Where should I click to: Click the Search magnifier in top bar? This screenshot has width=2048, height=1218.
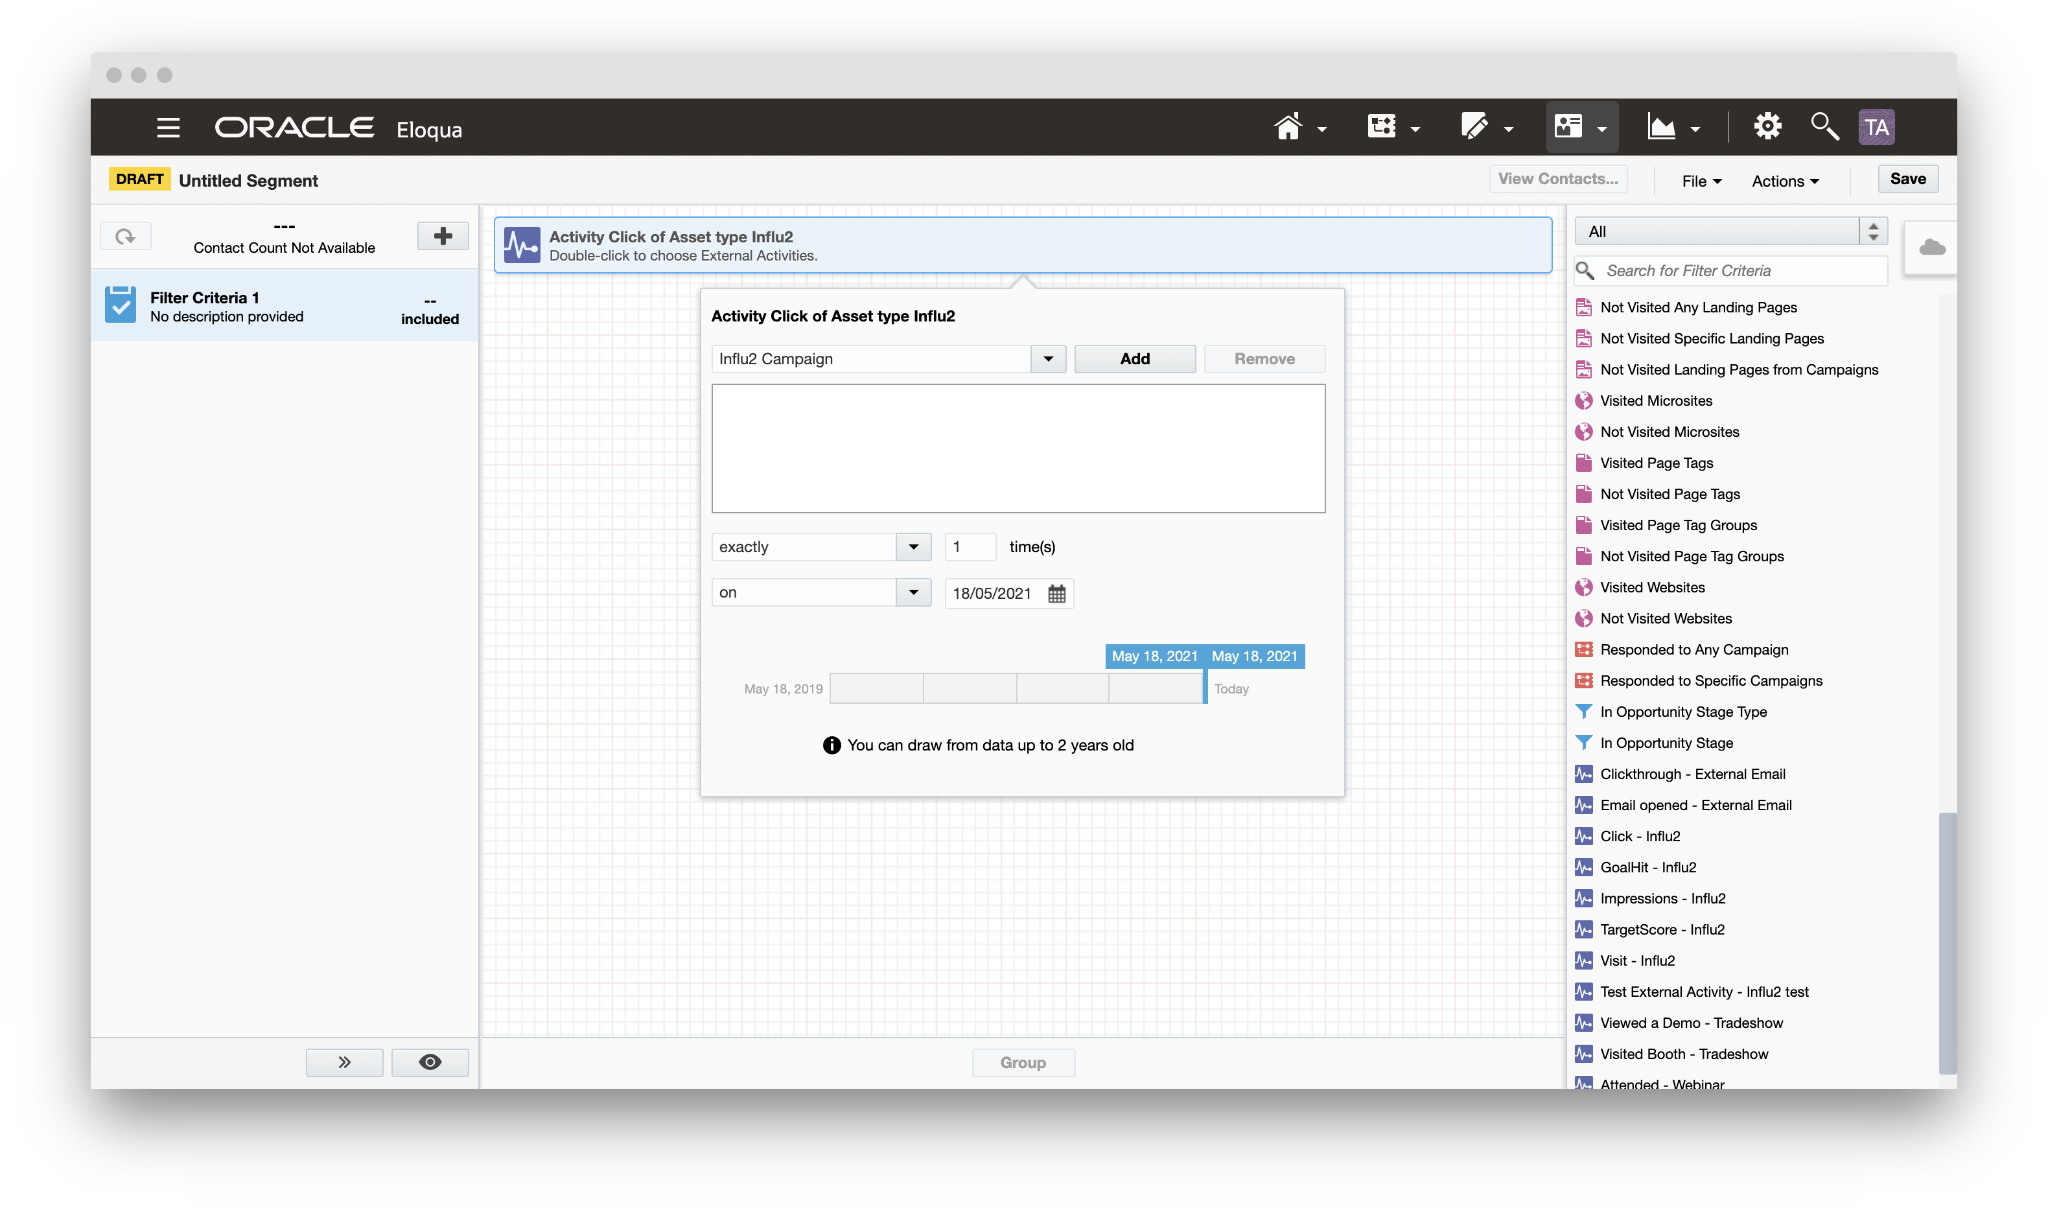coord(1823,127)
